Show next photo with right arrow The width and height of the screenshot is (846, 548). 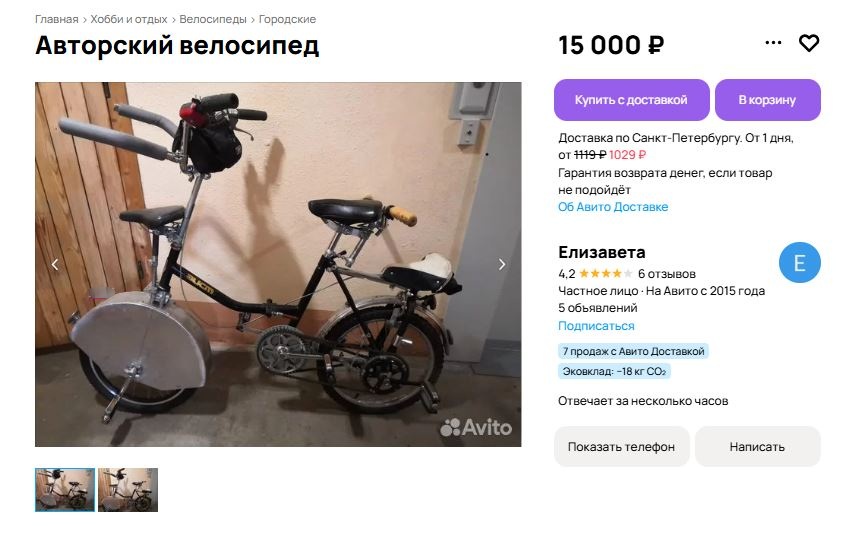pyautogui.click(x=502, y=264)
